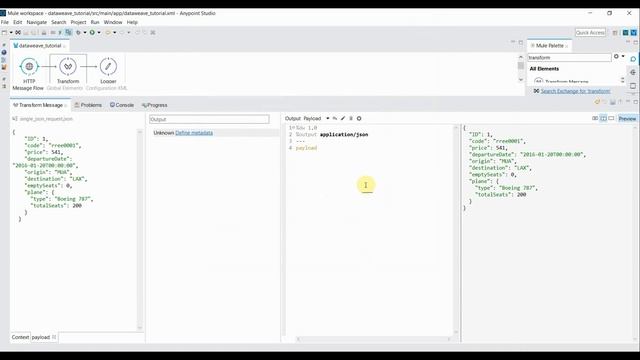Toggle the Preview button
The image size is (640, 360).
[x=627, y=118]
